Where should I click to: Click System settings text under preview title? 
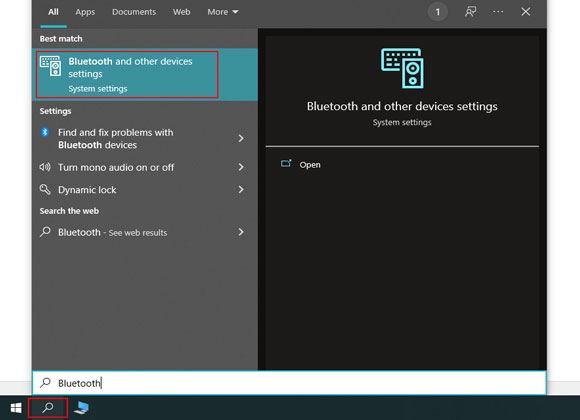[x=402, y=122]
